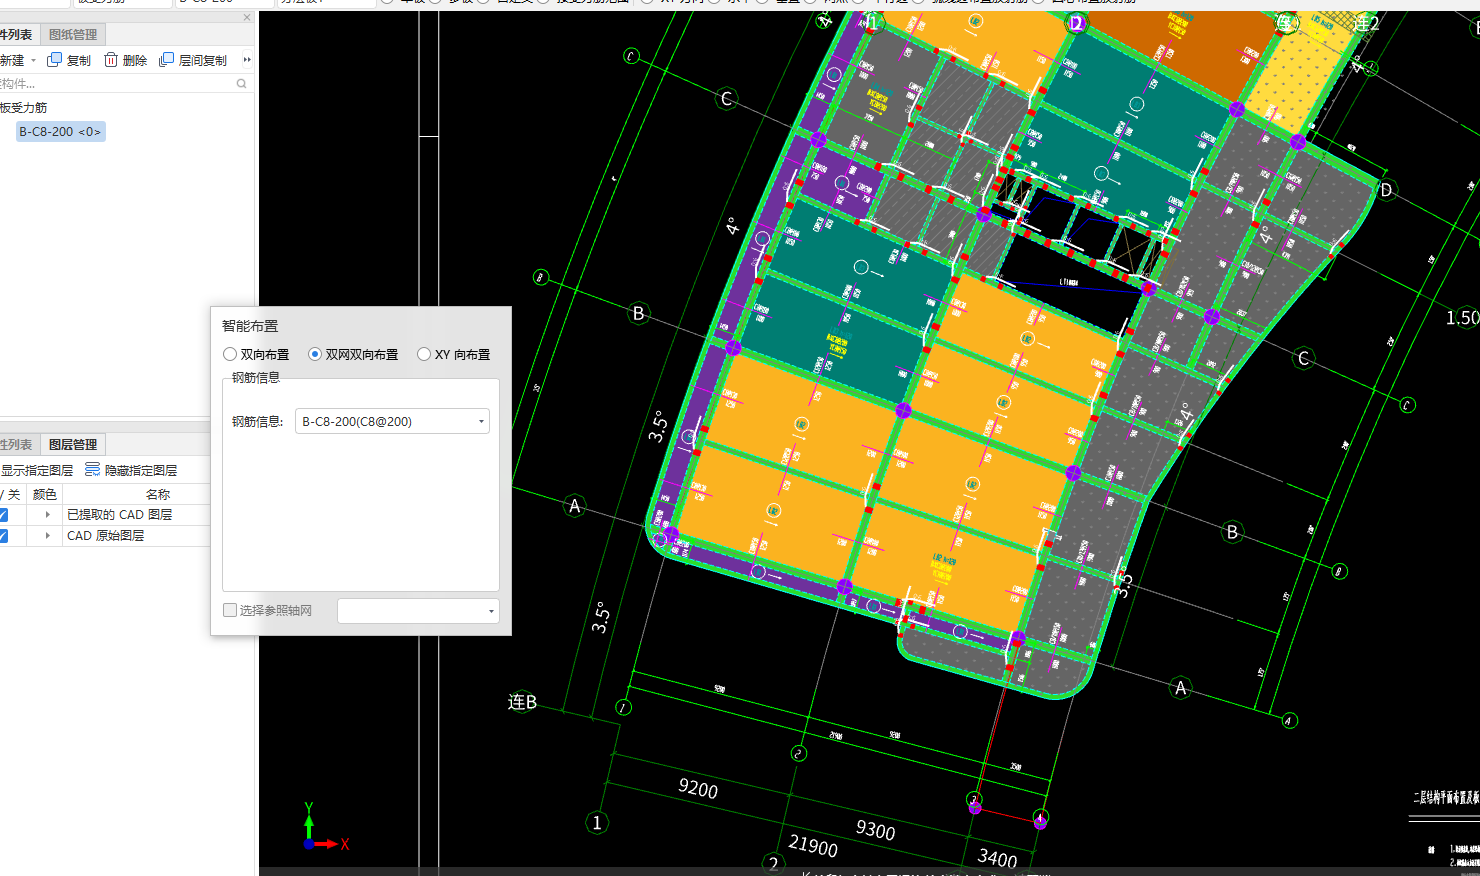Click the XY coordinate axis indicator
Screen dimensions: 1480x876
tap(326, 827)
